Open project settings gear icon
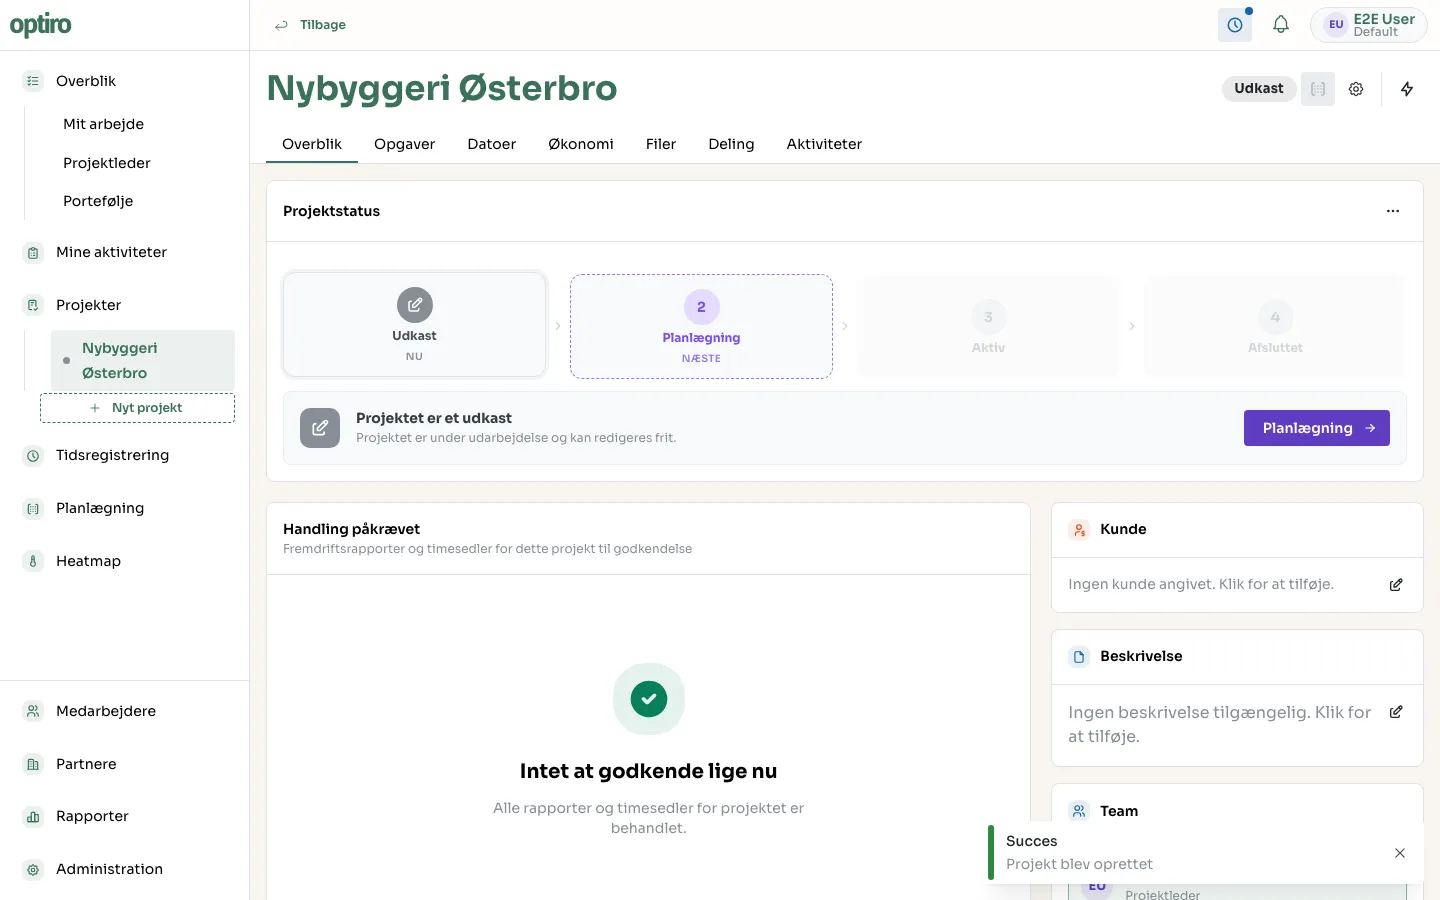The width and height of the screenshot is (1440, 900). coord(1356,89)
